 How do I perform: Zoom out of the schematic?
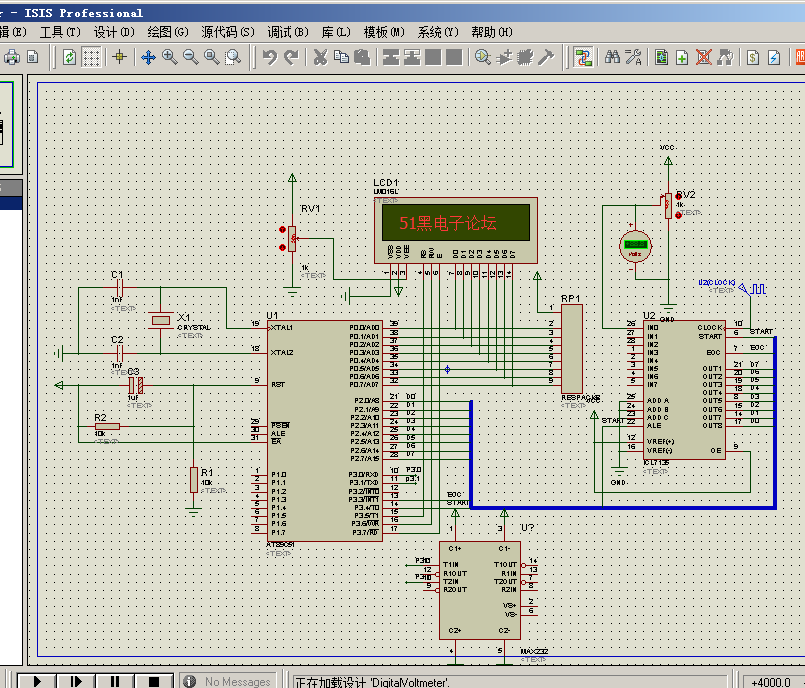[190, 57]
